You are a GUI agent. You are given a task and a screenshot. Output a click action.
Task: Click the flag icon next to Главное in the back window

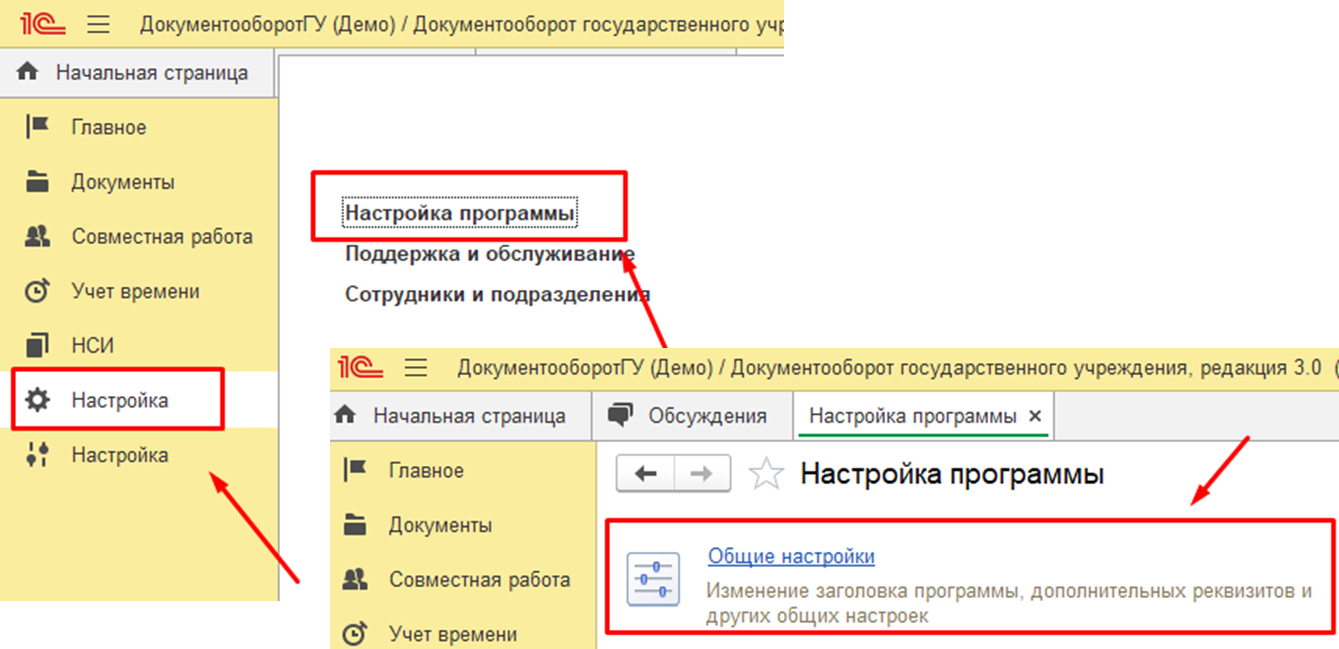coord(37,127)
